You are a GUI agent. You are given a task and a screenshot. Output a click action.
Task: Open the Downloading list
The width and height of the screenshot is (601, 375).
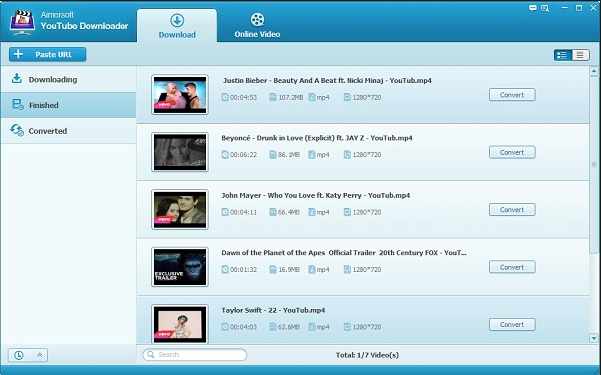pos(68,79)
